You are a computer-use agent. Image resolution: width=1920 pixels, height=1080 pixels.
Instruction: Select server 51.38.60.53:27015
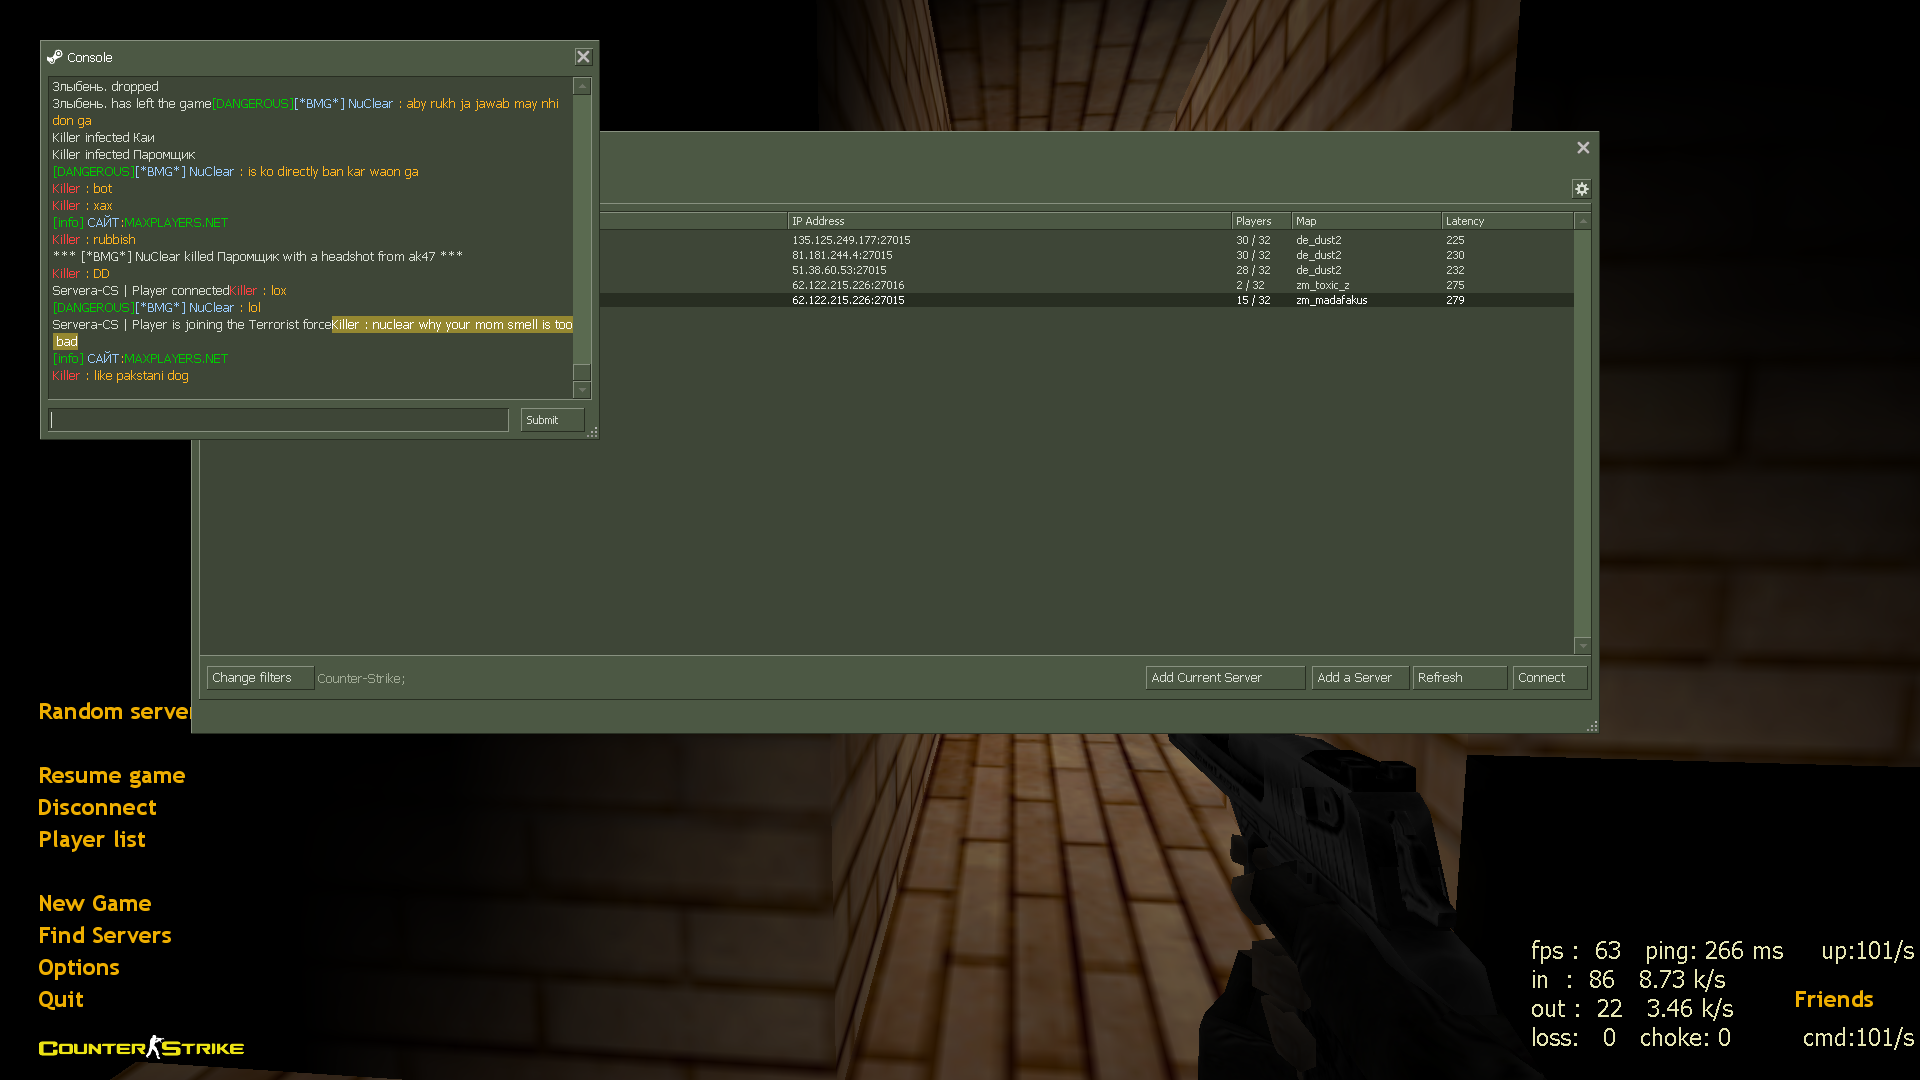pyautogui.click(x=1087, y=270)
